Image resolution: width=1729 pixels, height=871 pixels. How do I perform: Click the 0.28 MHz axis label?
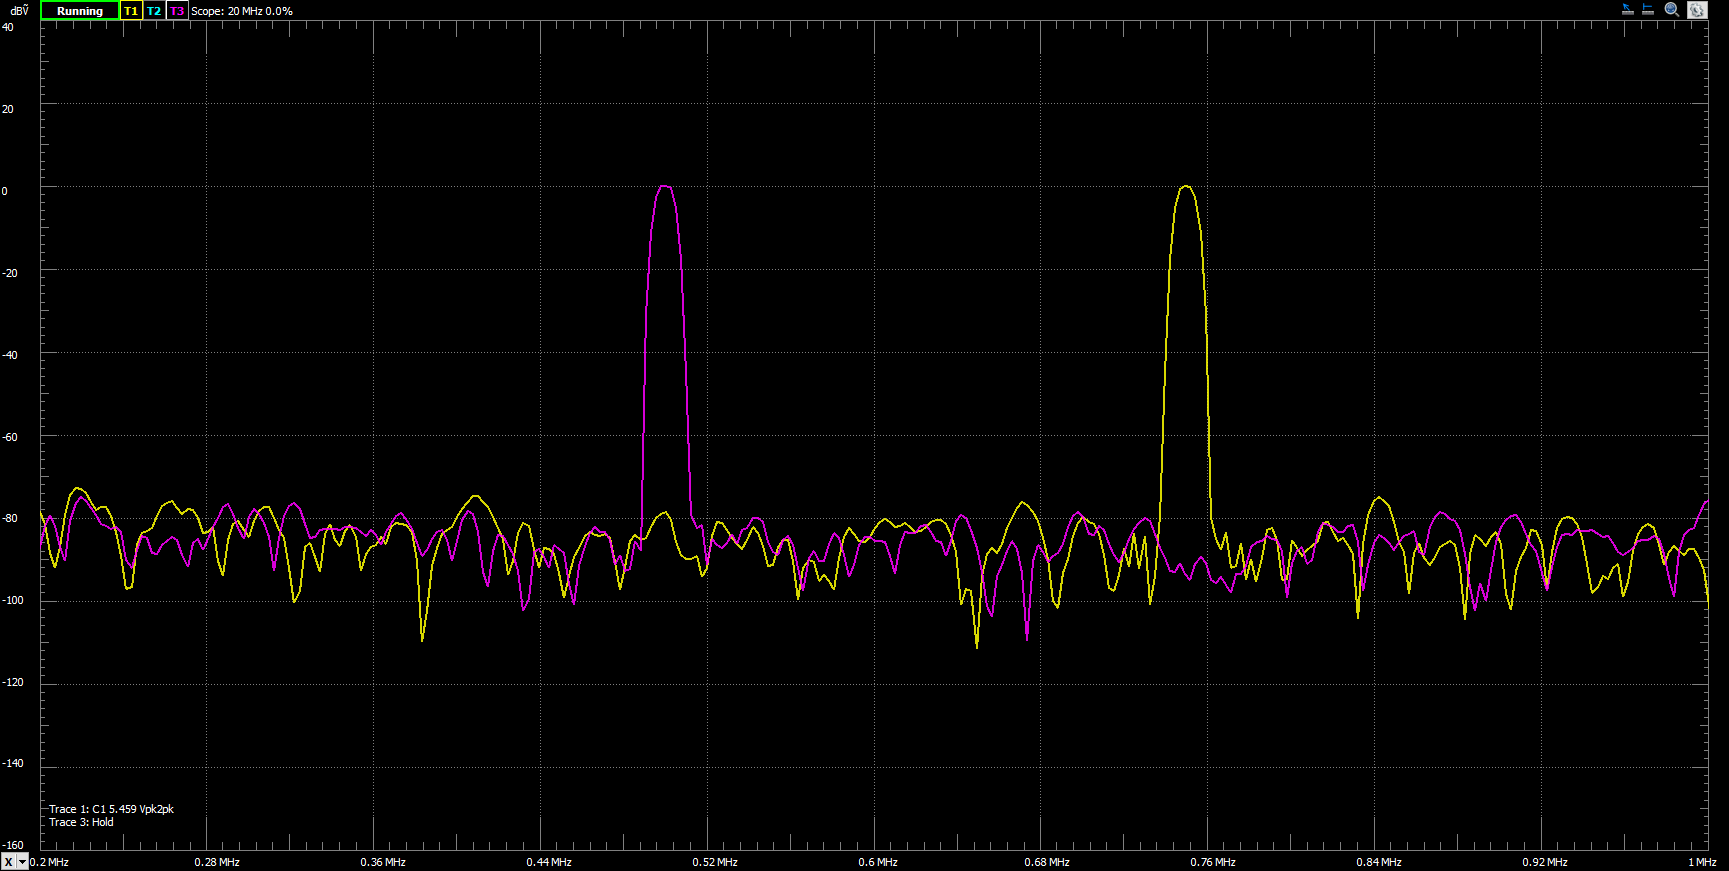pyautogui.click(x=217, y=862)
